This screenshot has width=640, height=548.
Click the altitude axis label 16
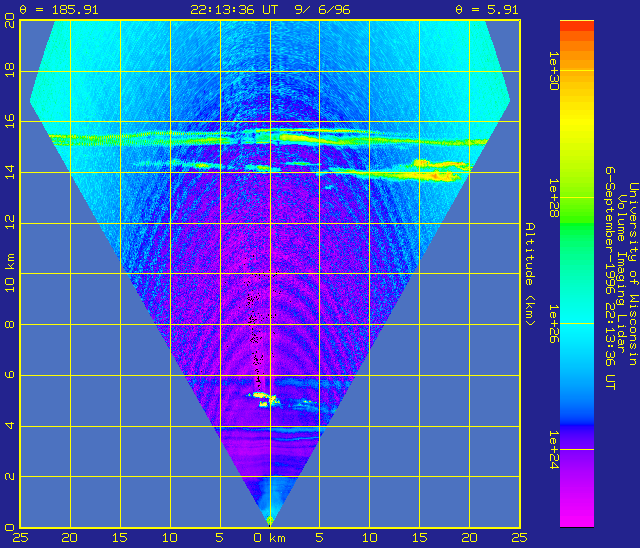pos(10,121)
